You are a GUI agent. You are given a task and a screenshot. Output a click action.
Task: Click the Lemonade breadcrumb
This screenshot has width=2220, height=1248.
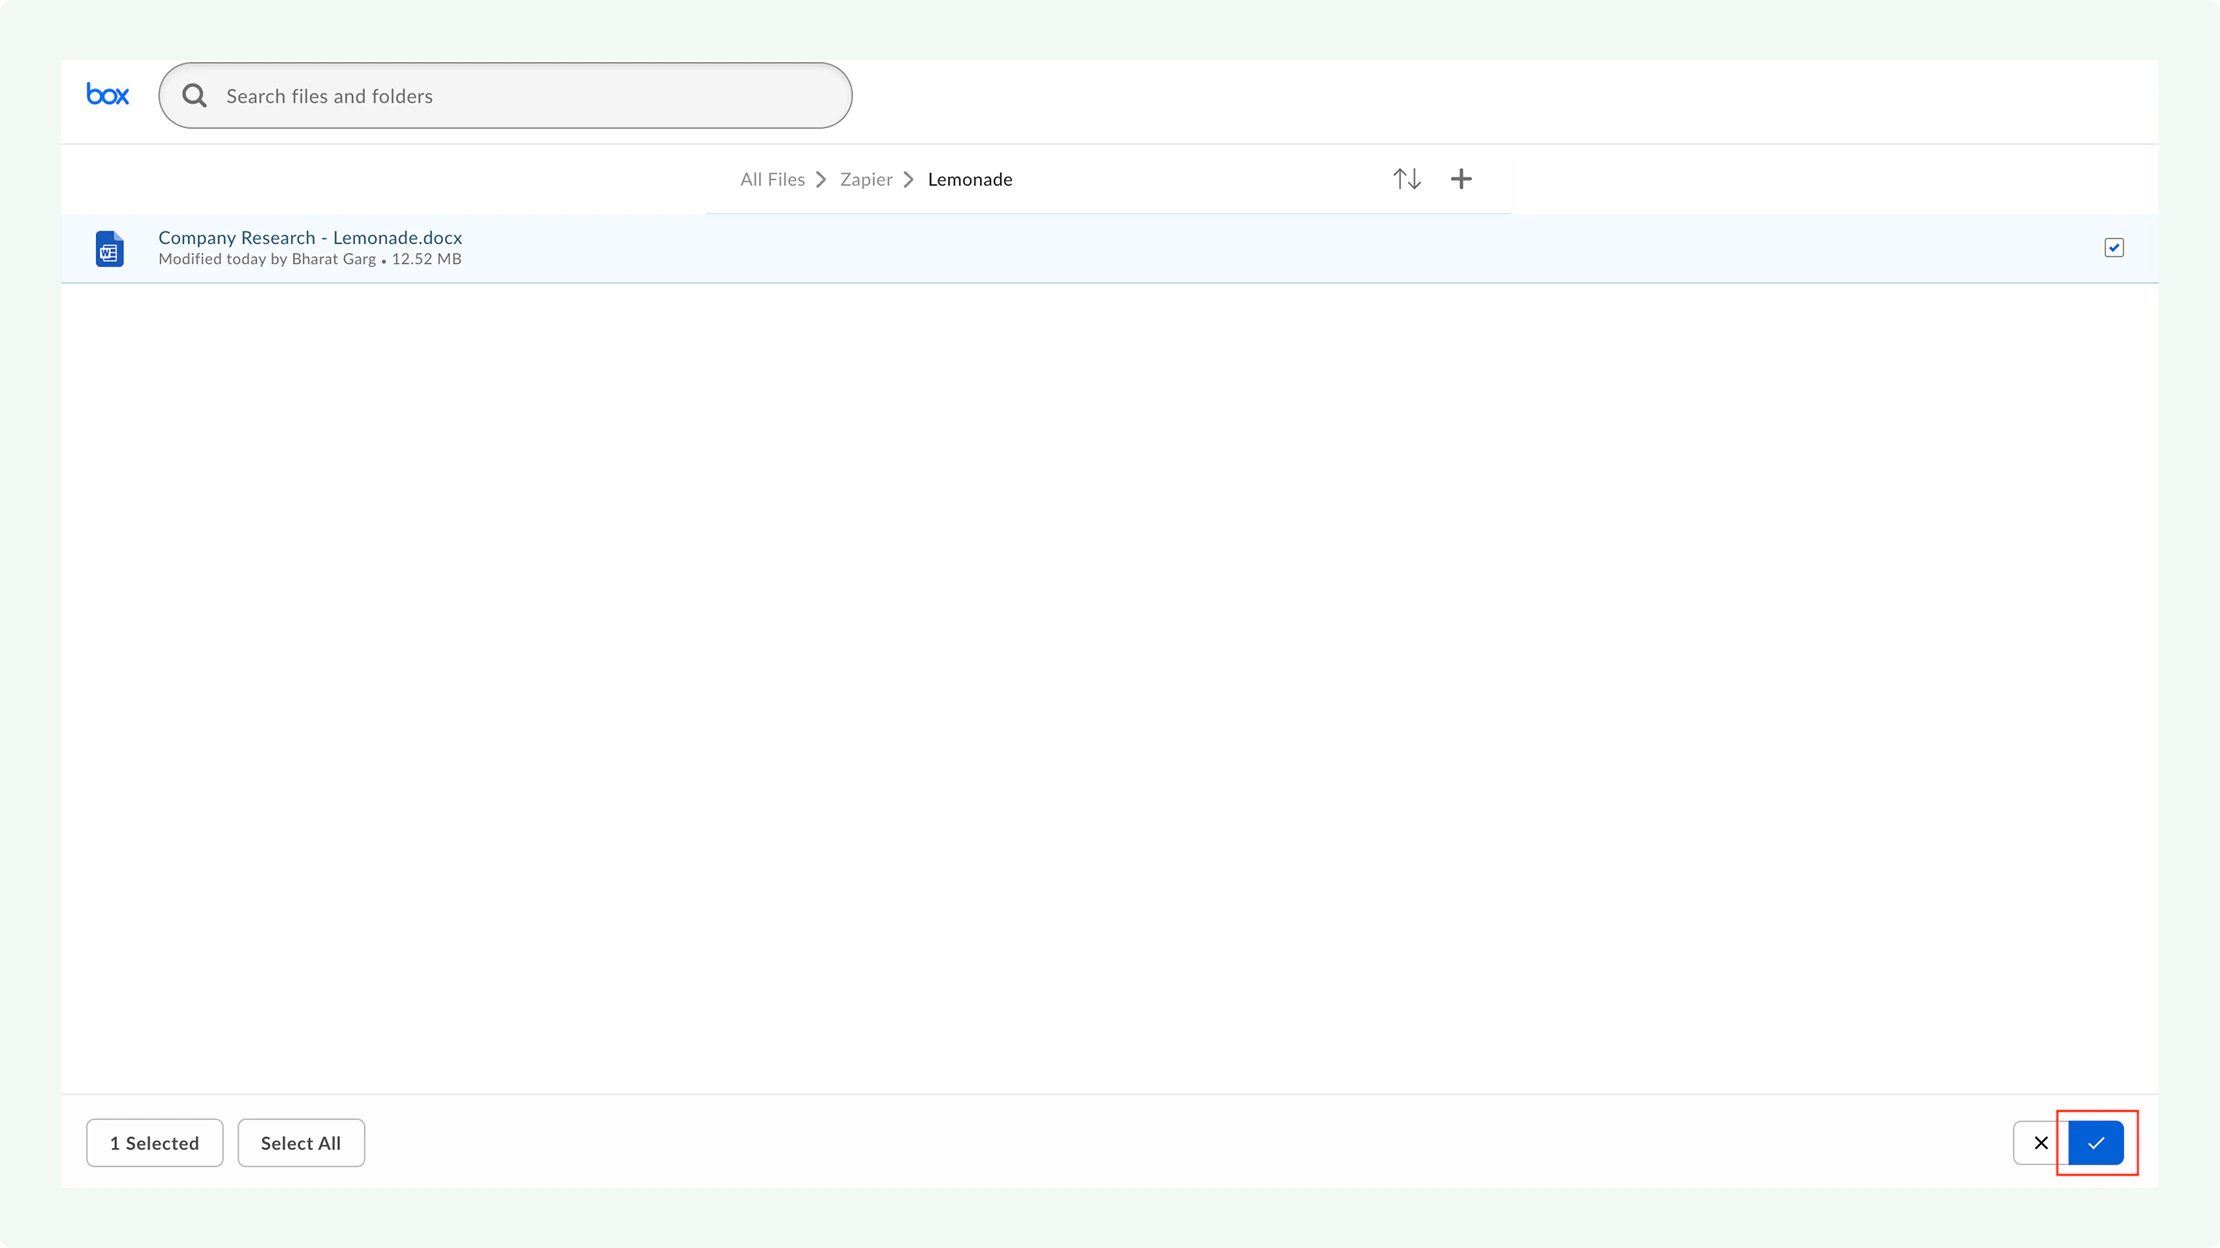point(970,179)
